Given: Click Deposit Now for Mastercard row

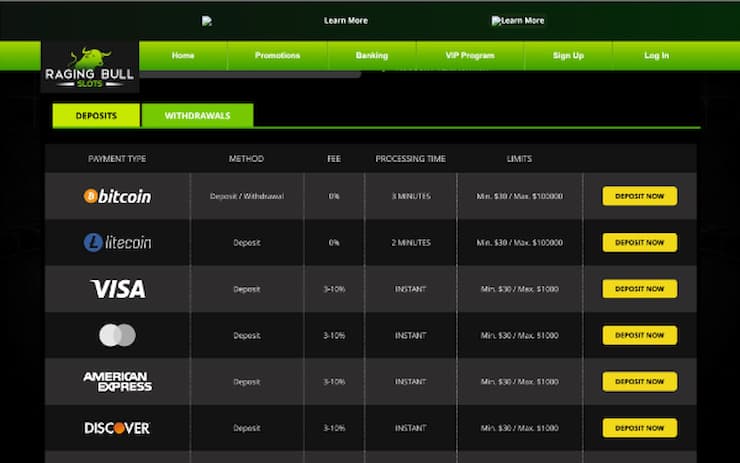Looking at the screenshot, I should click(x=639, y=335).
